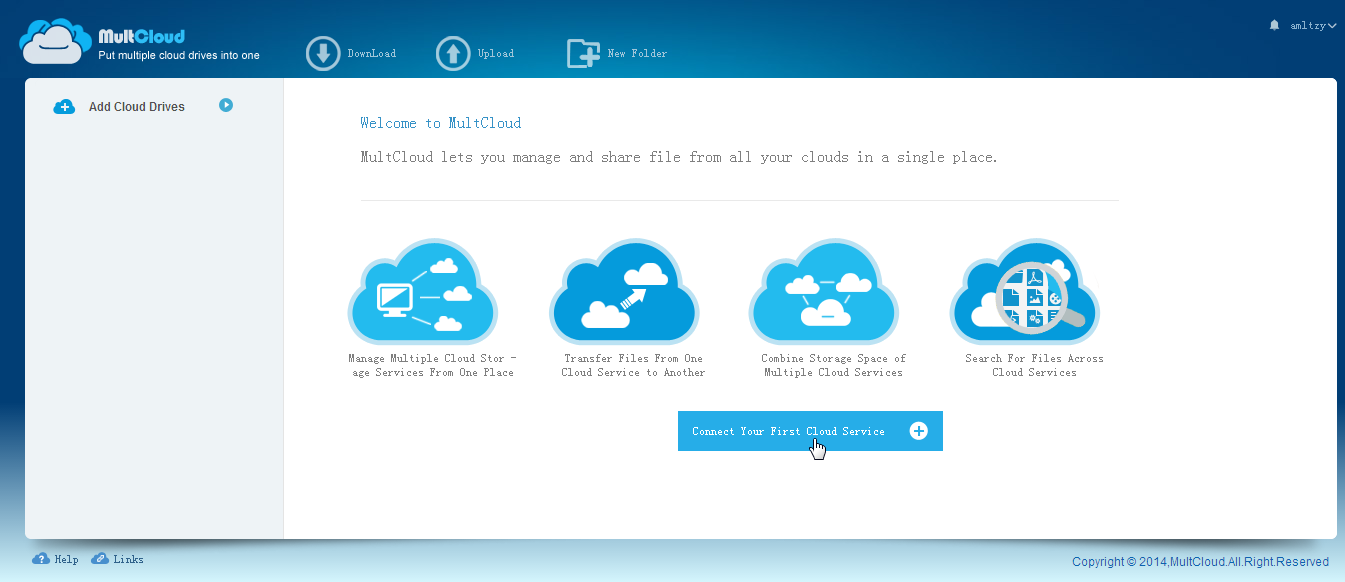Click the Combine Storage Space cloud image
Viewport: 1345px width, 582px height.
(824, 292)
